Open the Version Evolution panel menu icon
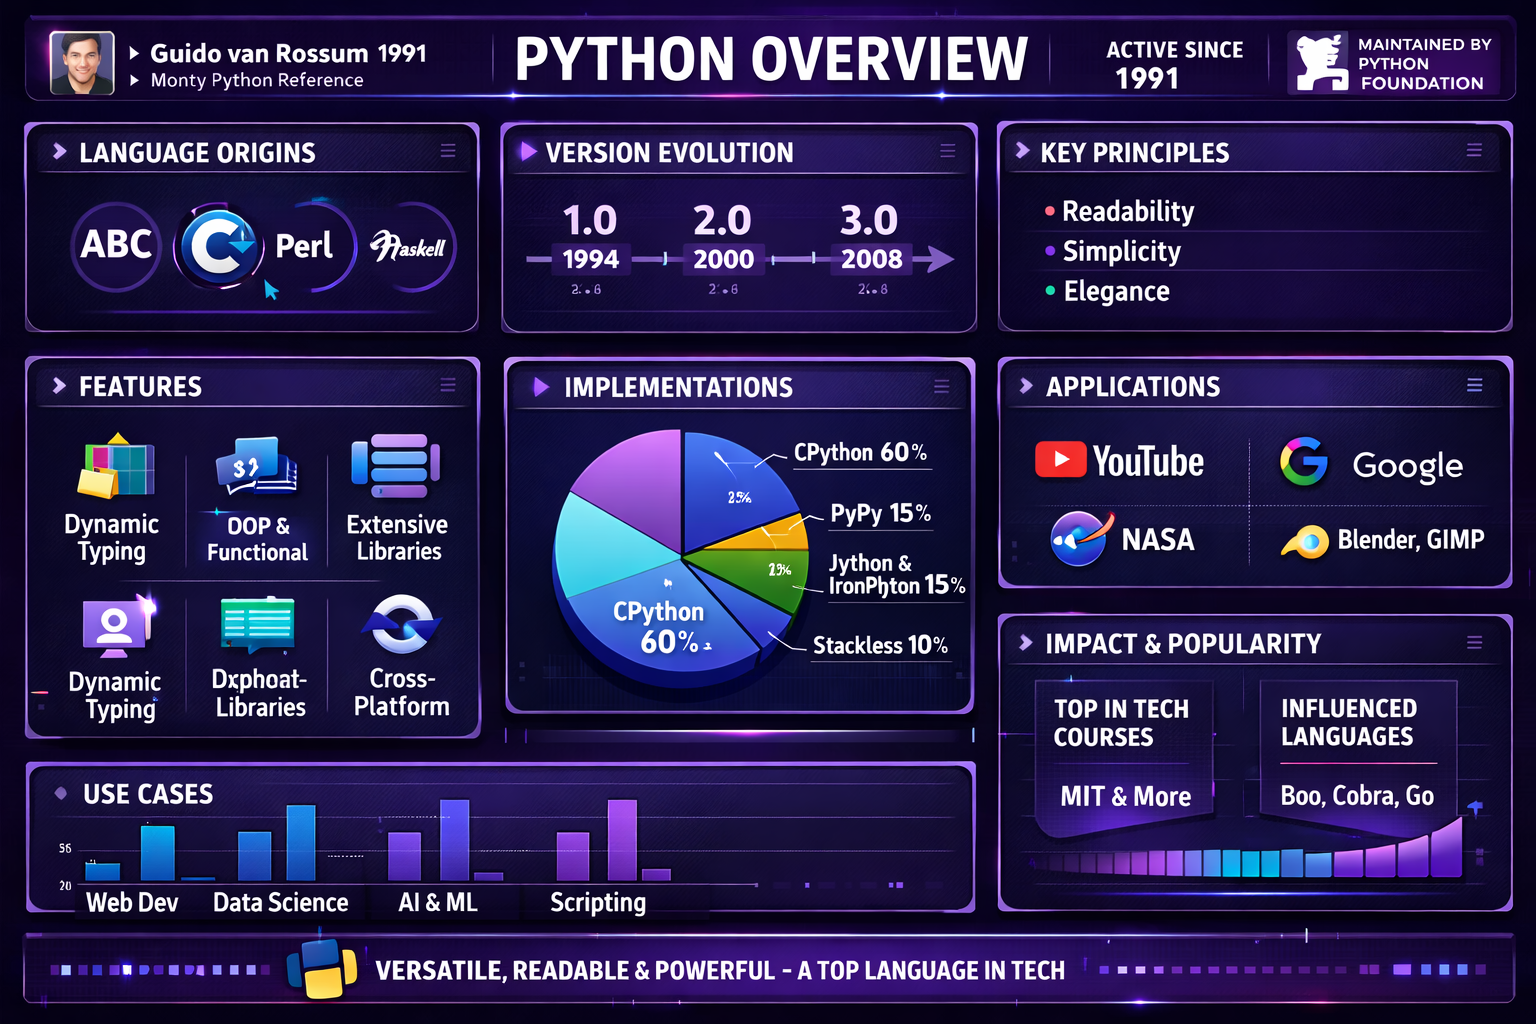 coord(947,151)
